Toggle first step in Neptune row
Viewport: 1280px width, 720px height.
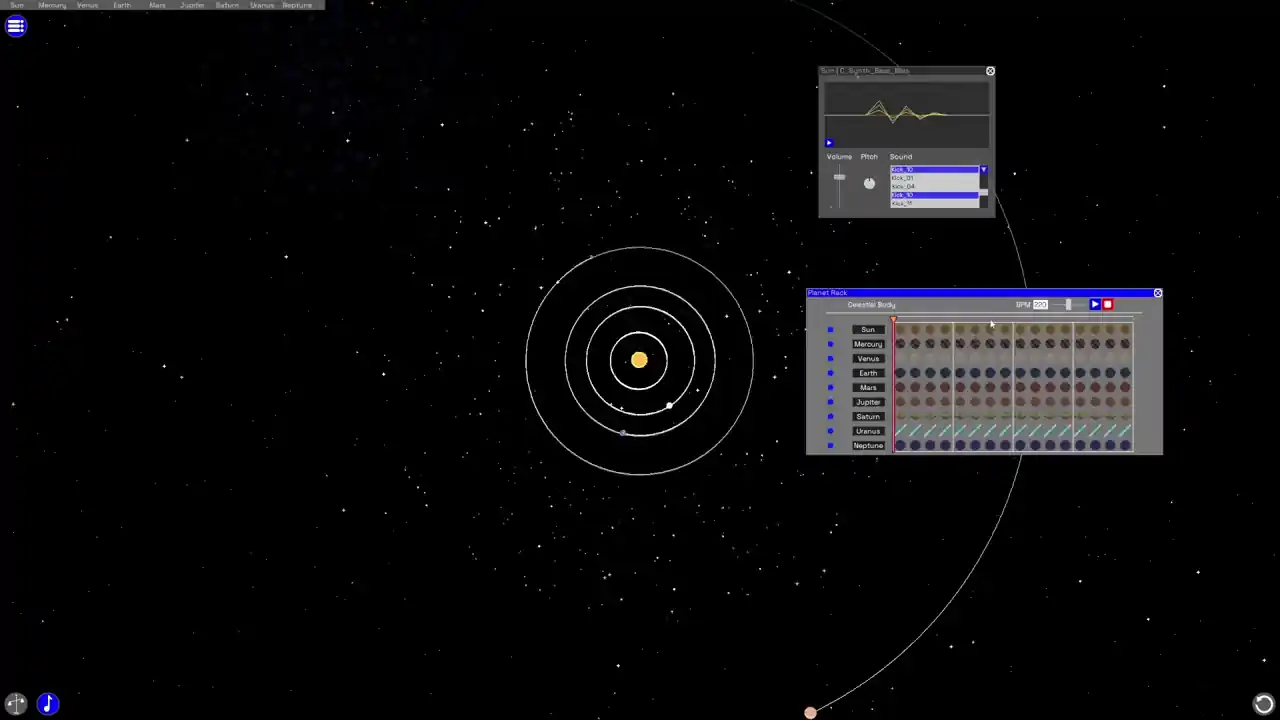900,445
